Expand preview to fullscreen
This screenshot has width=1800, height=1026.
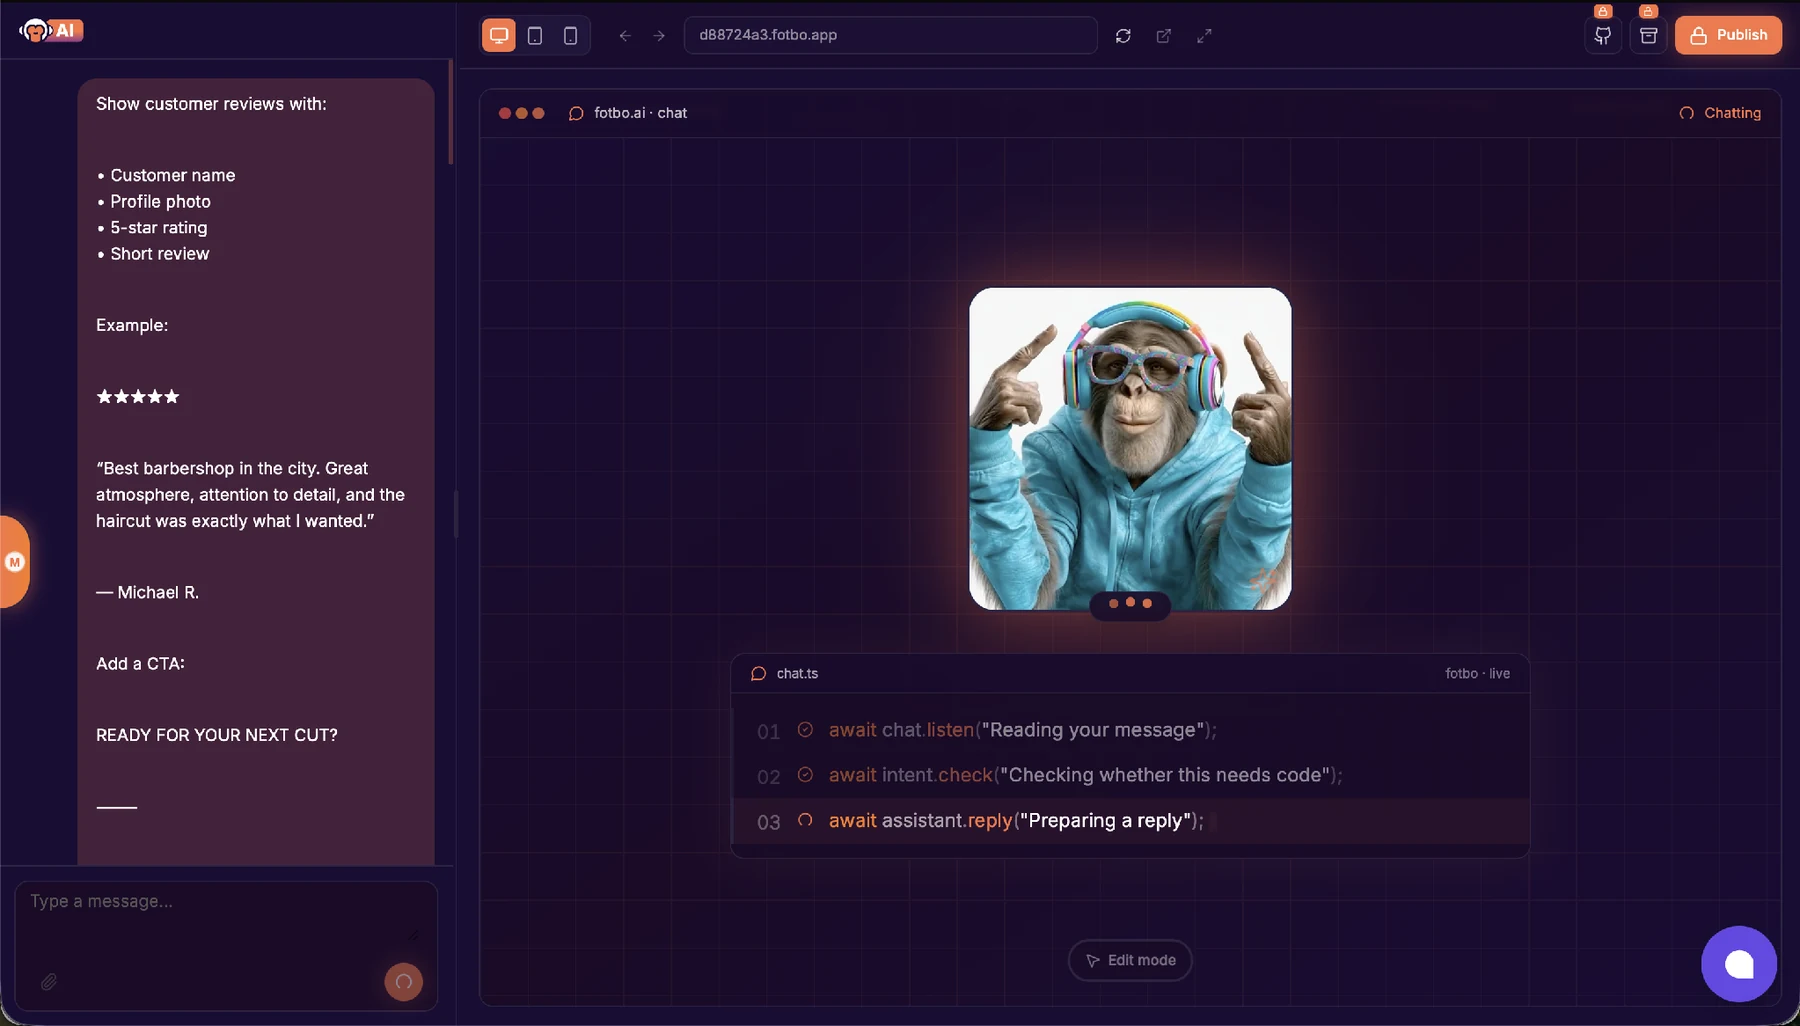1205,35
